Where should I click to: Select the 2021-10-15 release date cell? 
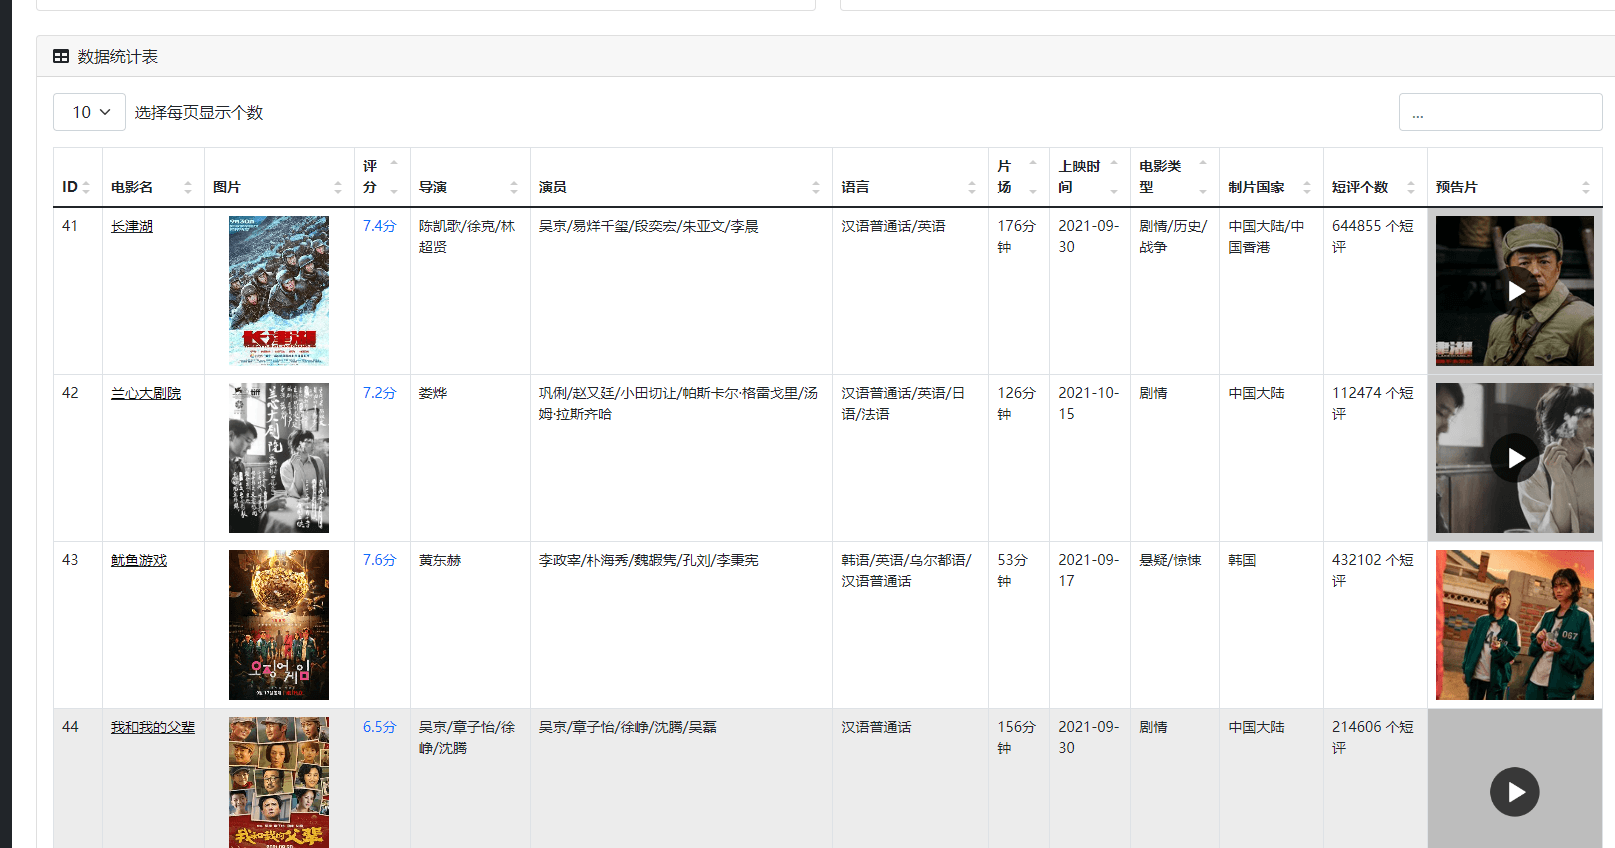(x=1090, y=458)
